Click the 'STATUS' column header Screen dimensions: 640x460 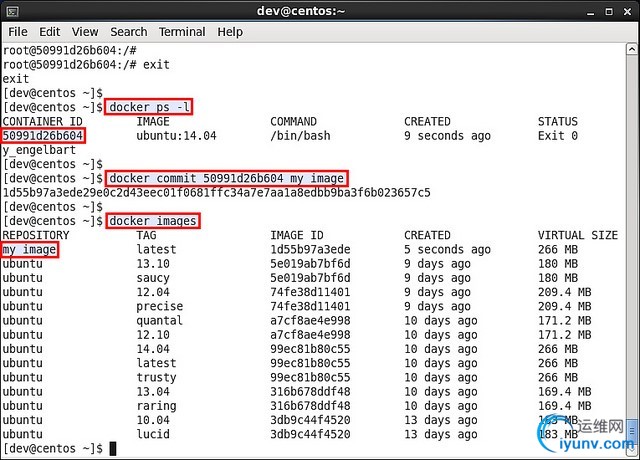point(558,122)
